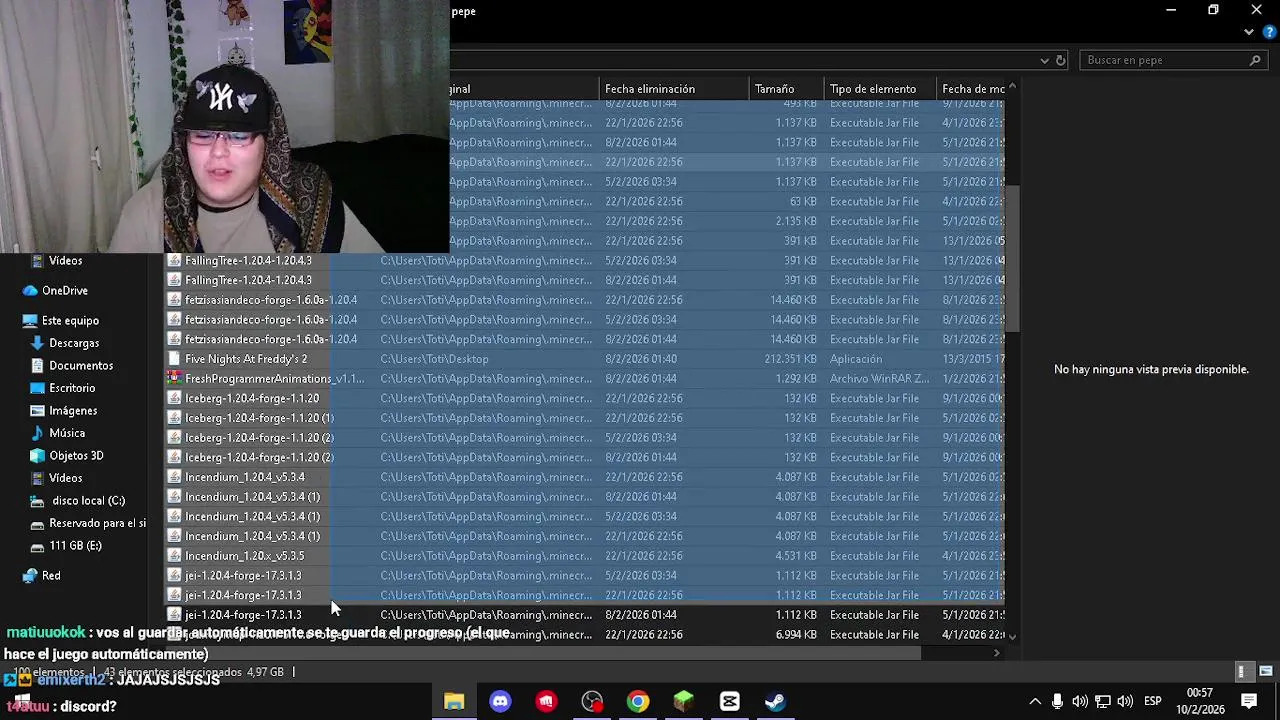1280x720 pixels.
Task: Open the Música folder
Action: click(x=67, y=433)
